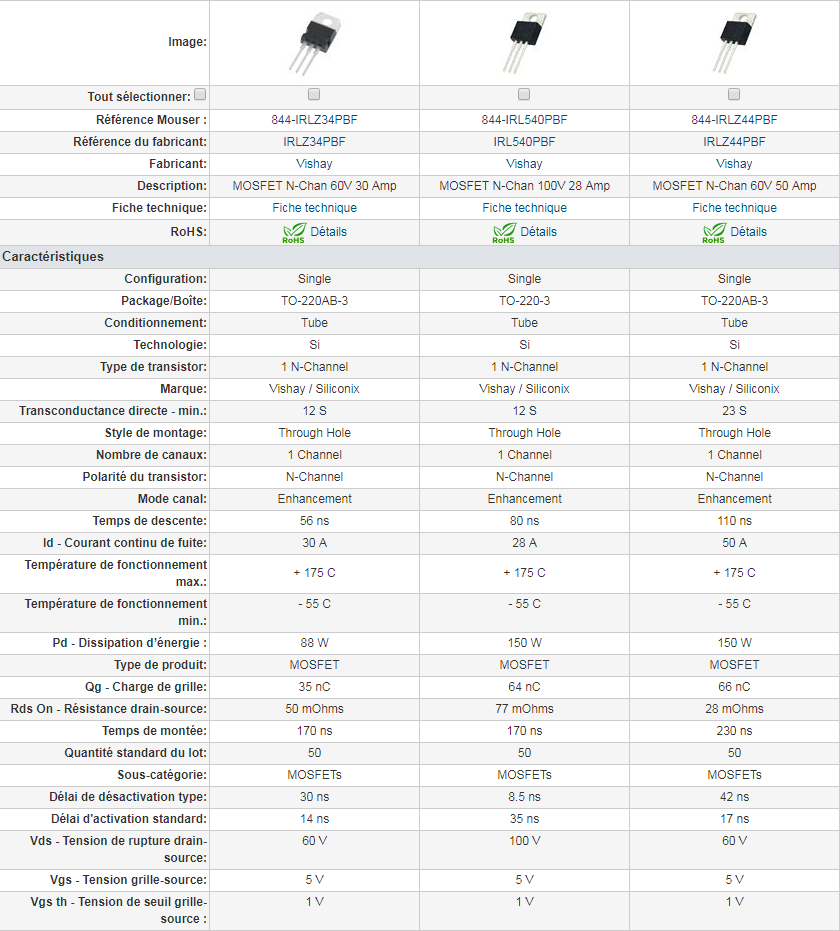Click the RoHS leaf icon for IRLZ44PBF
840x931 pixels.
713,233
